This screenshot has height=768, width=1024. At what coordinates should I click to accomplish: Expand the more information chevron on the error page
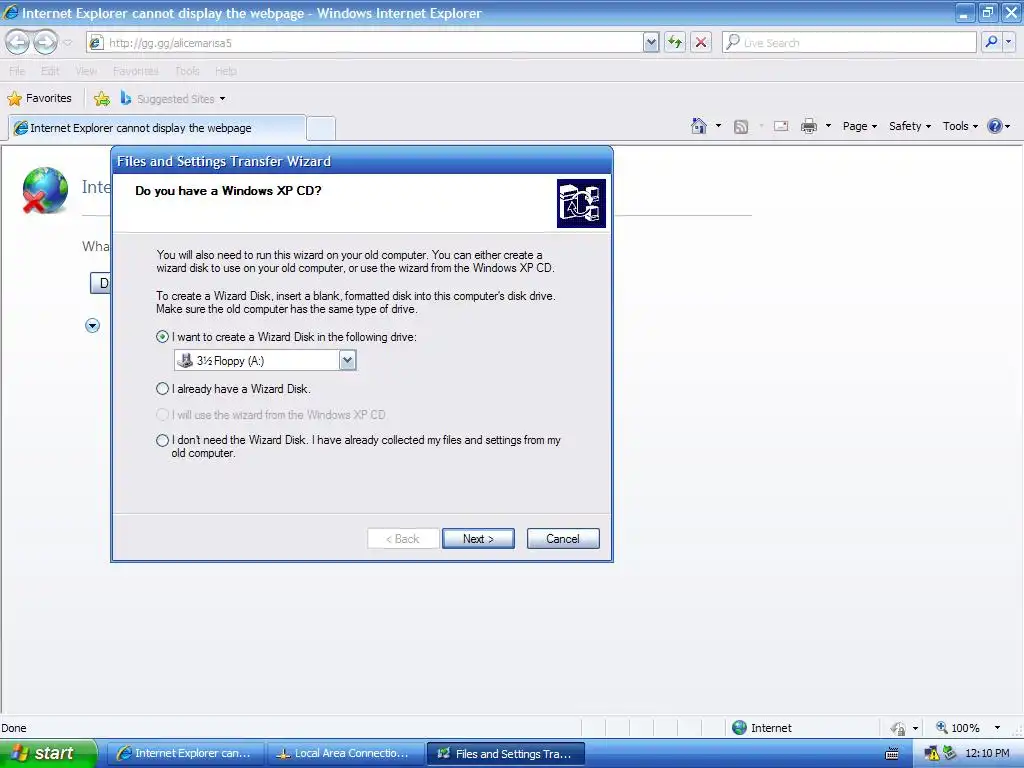pyautogui.click(x=92, y=325)
